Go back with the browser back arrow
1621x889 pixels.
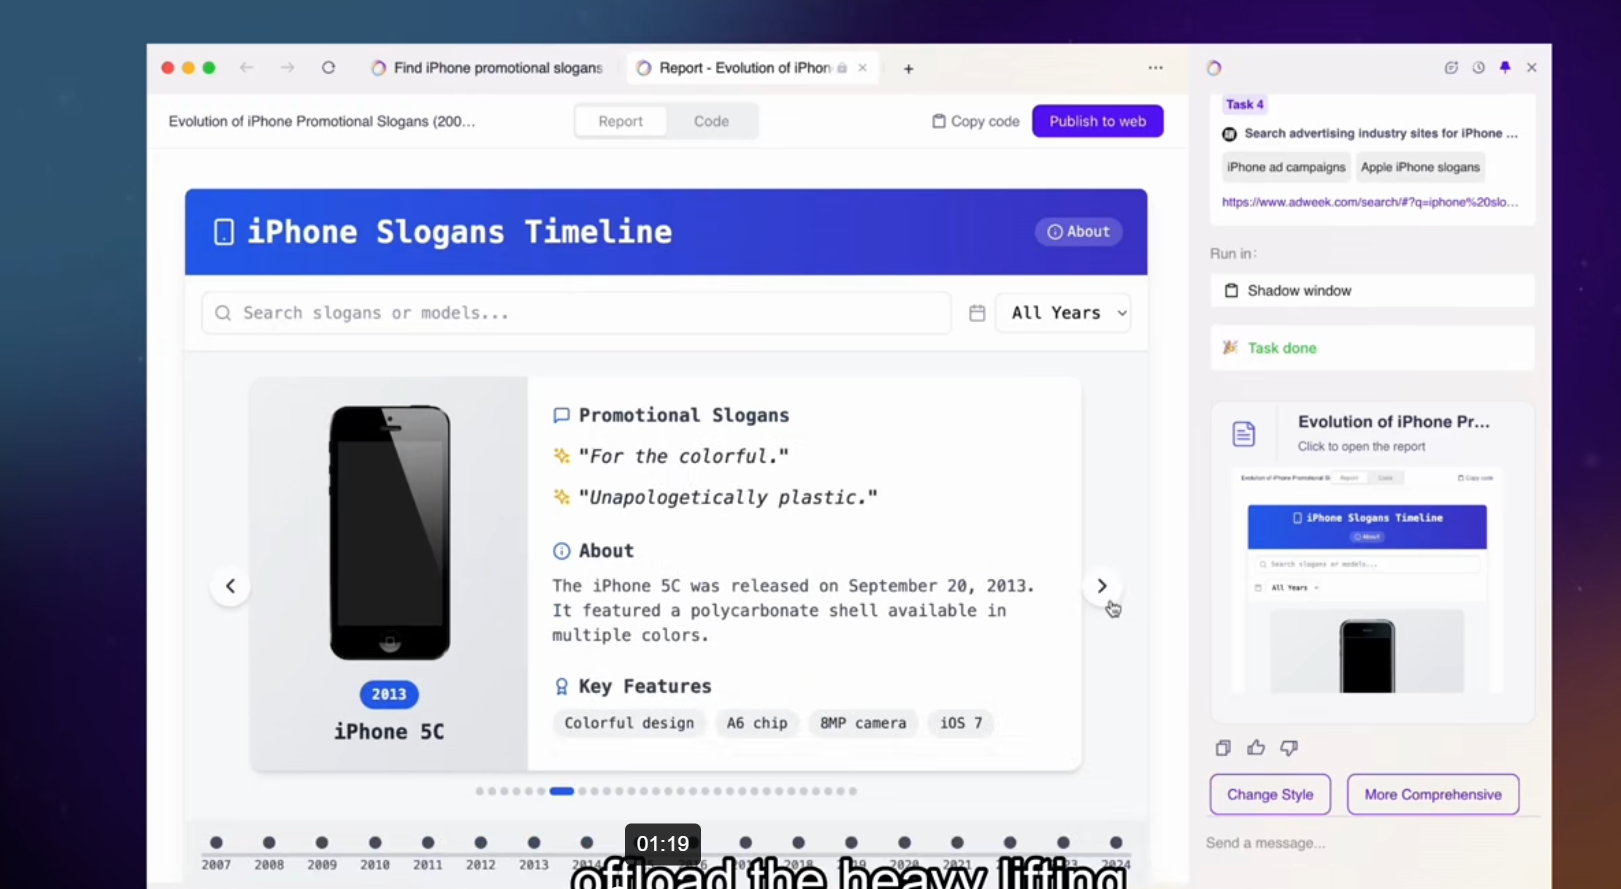247,68
